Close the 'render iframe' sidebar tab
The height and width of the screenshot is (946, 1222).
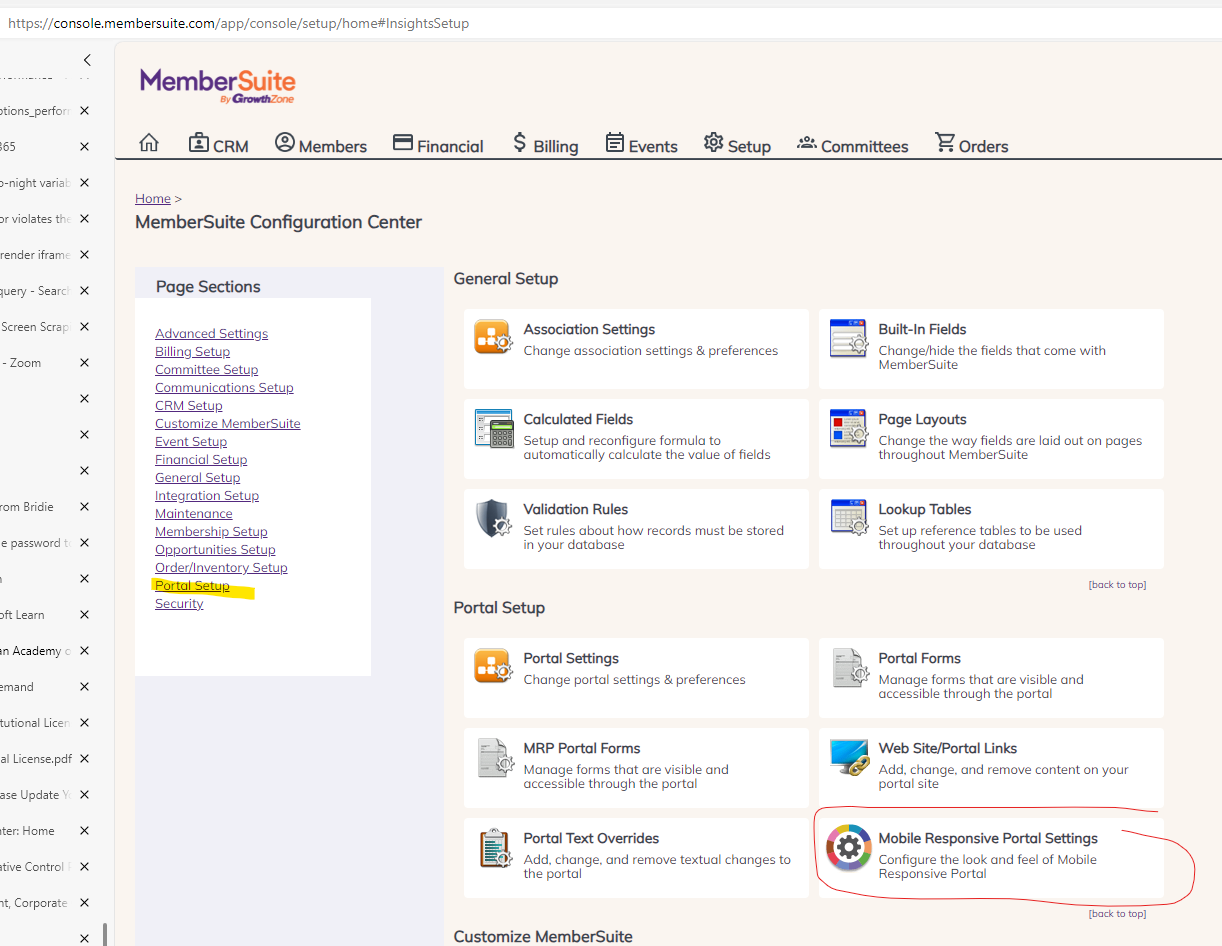85,255
